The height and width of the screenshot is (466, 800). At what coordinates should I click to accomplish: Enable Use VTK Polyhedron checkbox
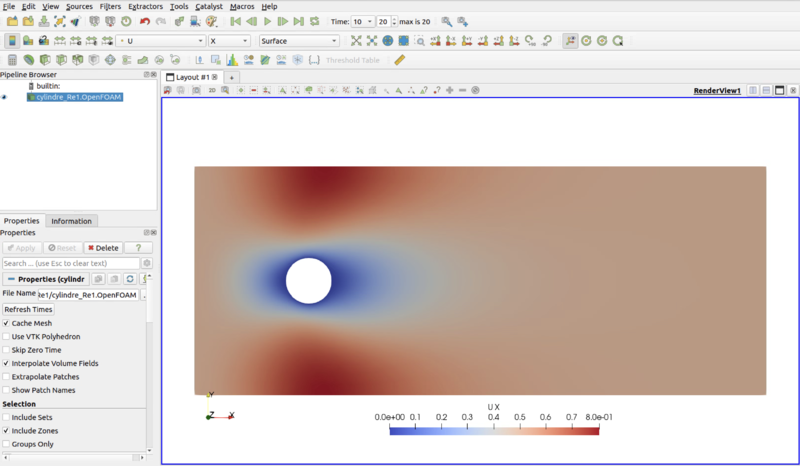point(6,336)
